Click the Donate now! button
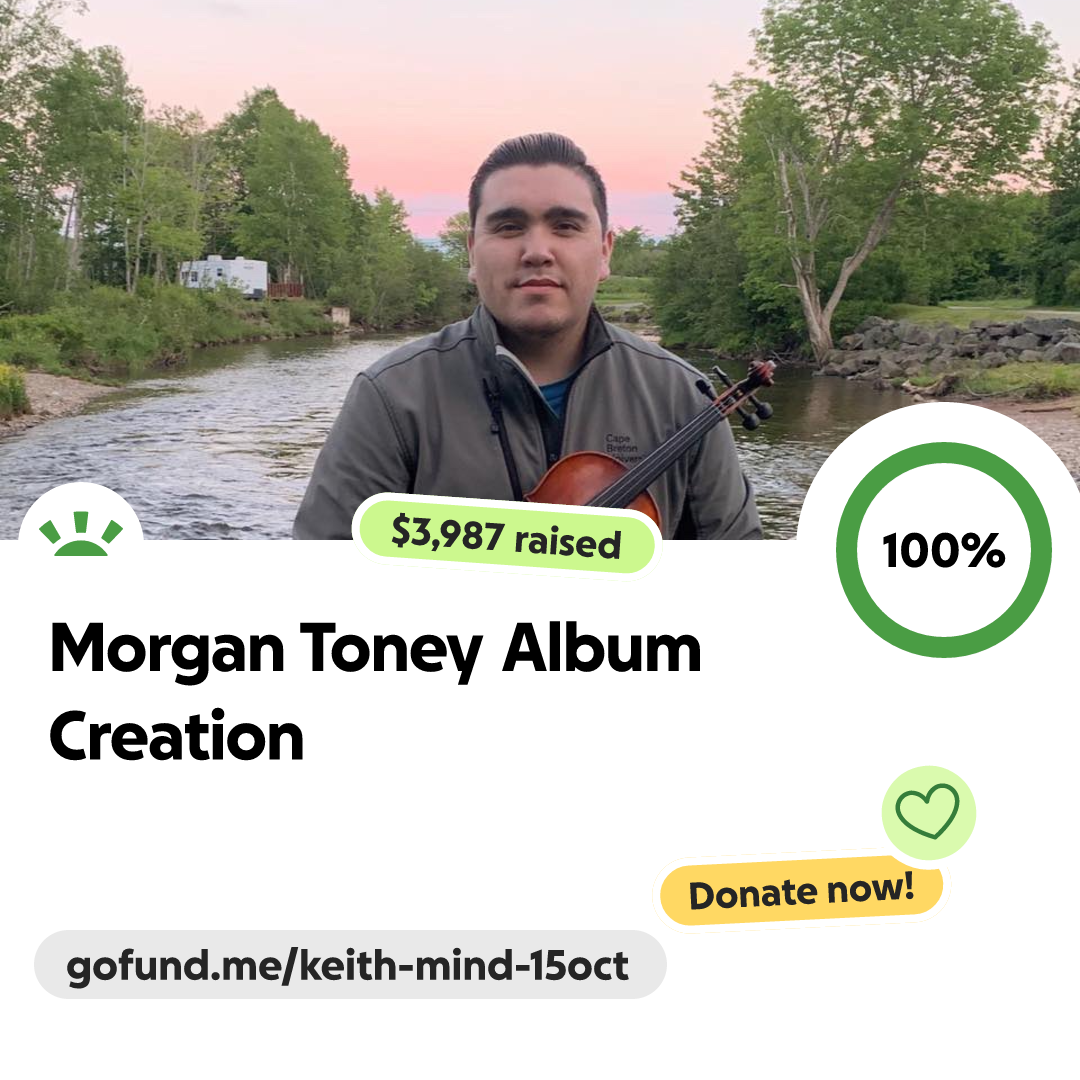This screenshot has height=1080, width=1080. click(801, 891)
